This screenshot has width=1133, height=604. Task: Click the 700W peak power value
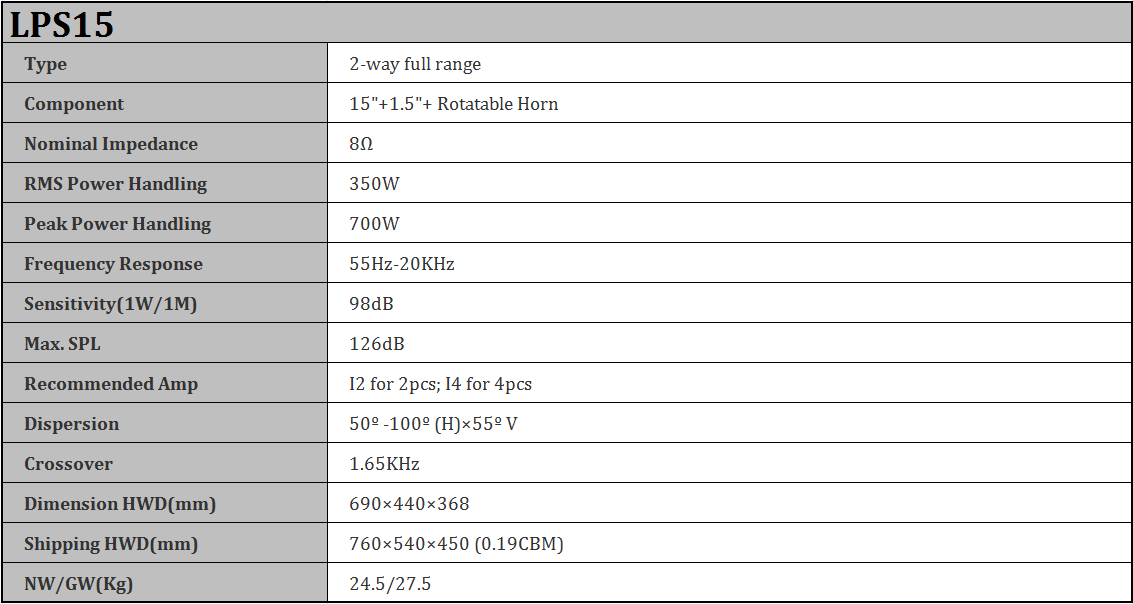(x=374, y=224)
